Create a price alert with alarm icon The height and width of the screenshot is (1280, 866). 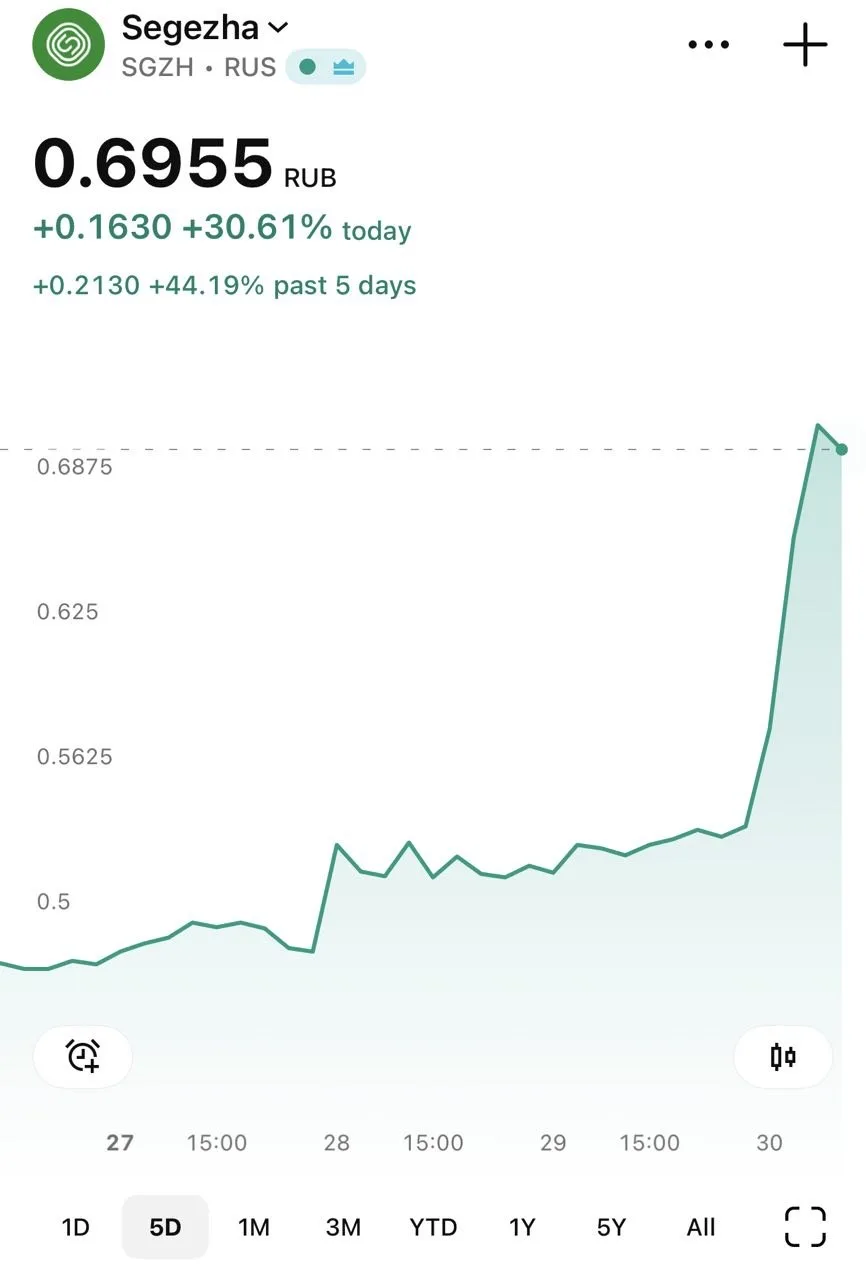83,1056
